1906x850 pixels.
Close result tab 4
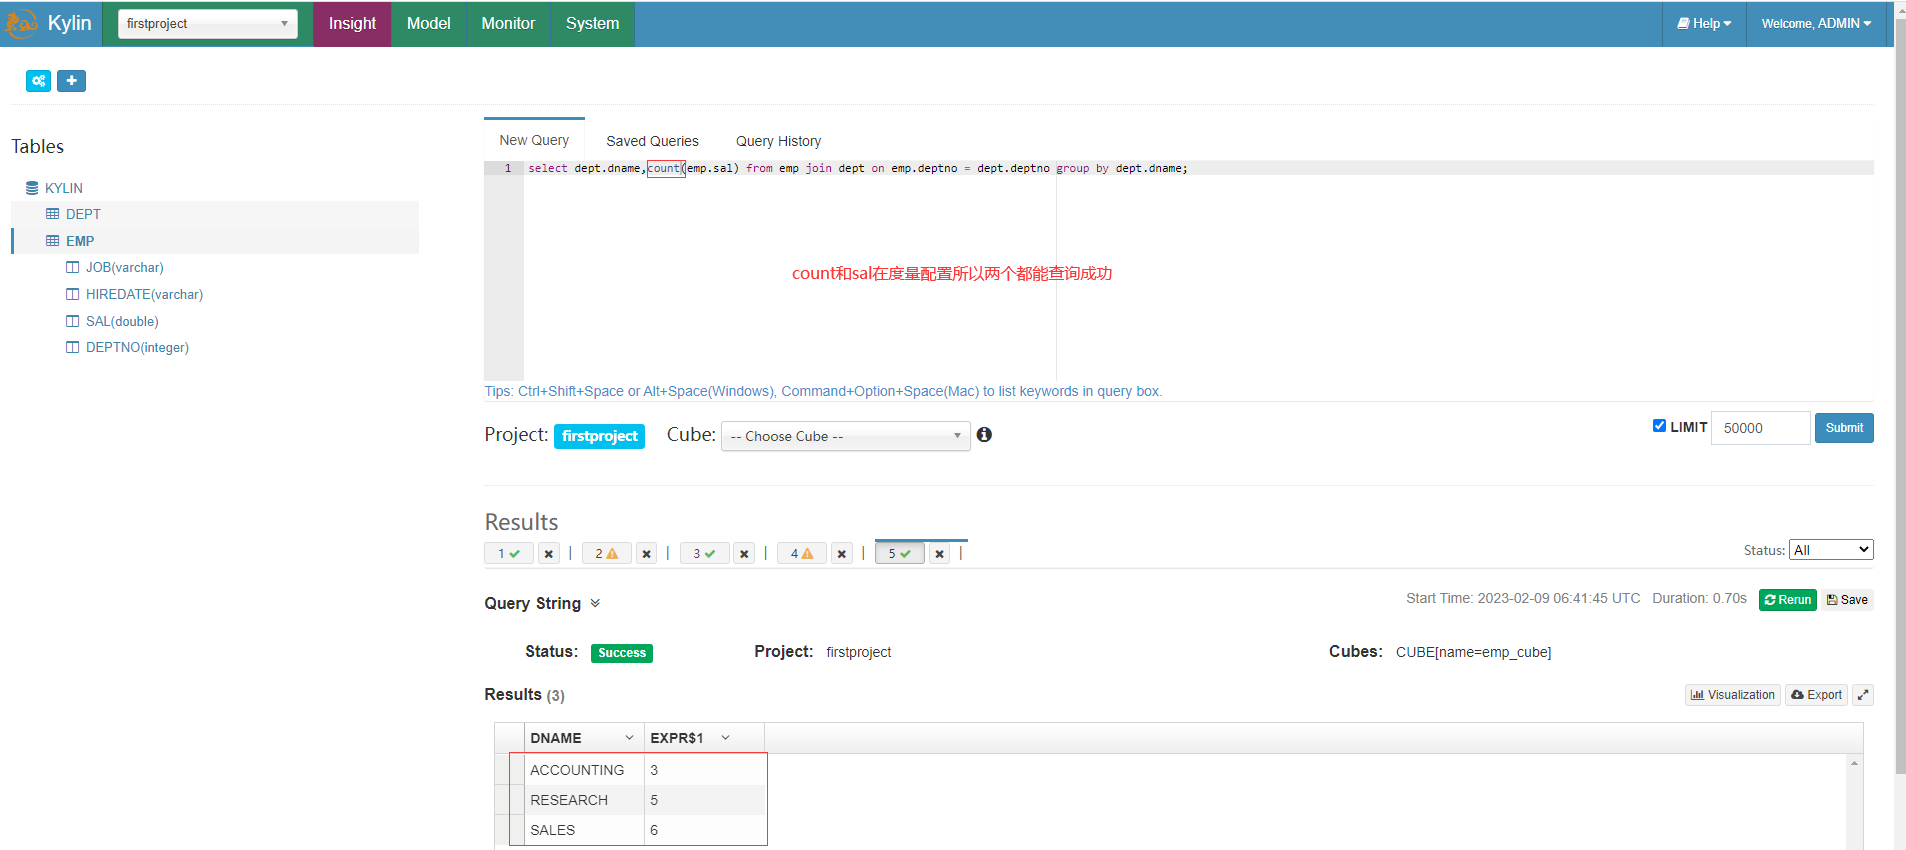842,553
